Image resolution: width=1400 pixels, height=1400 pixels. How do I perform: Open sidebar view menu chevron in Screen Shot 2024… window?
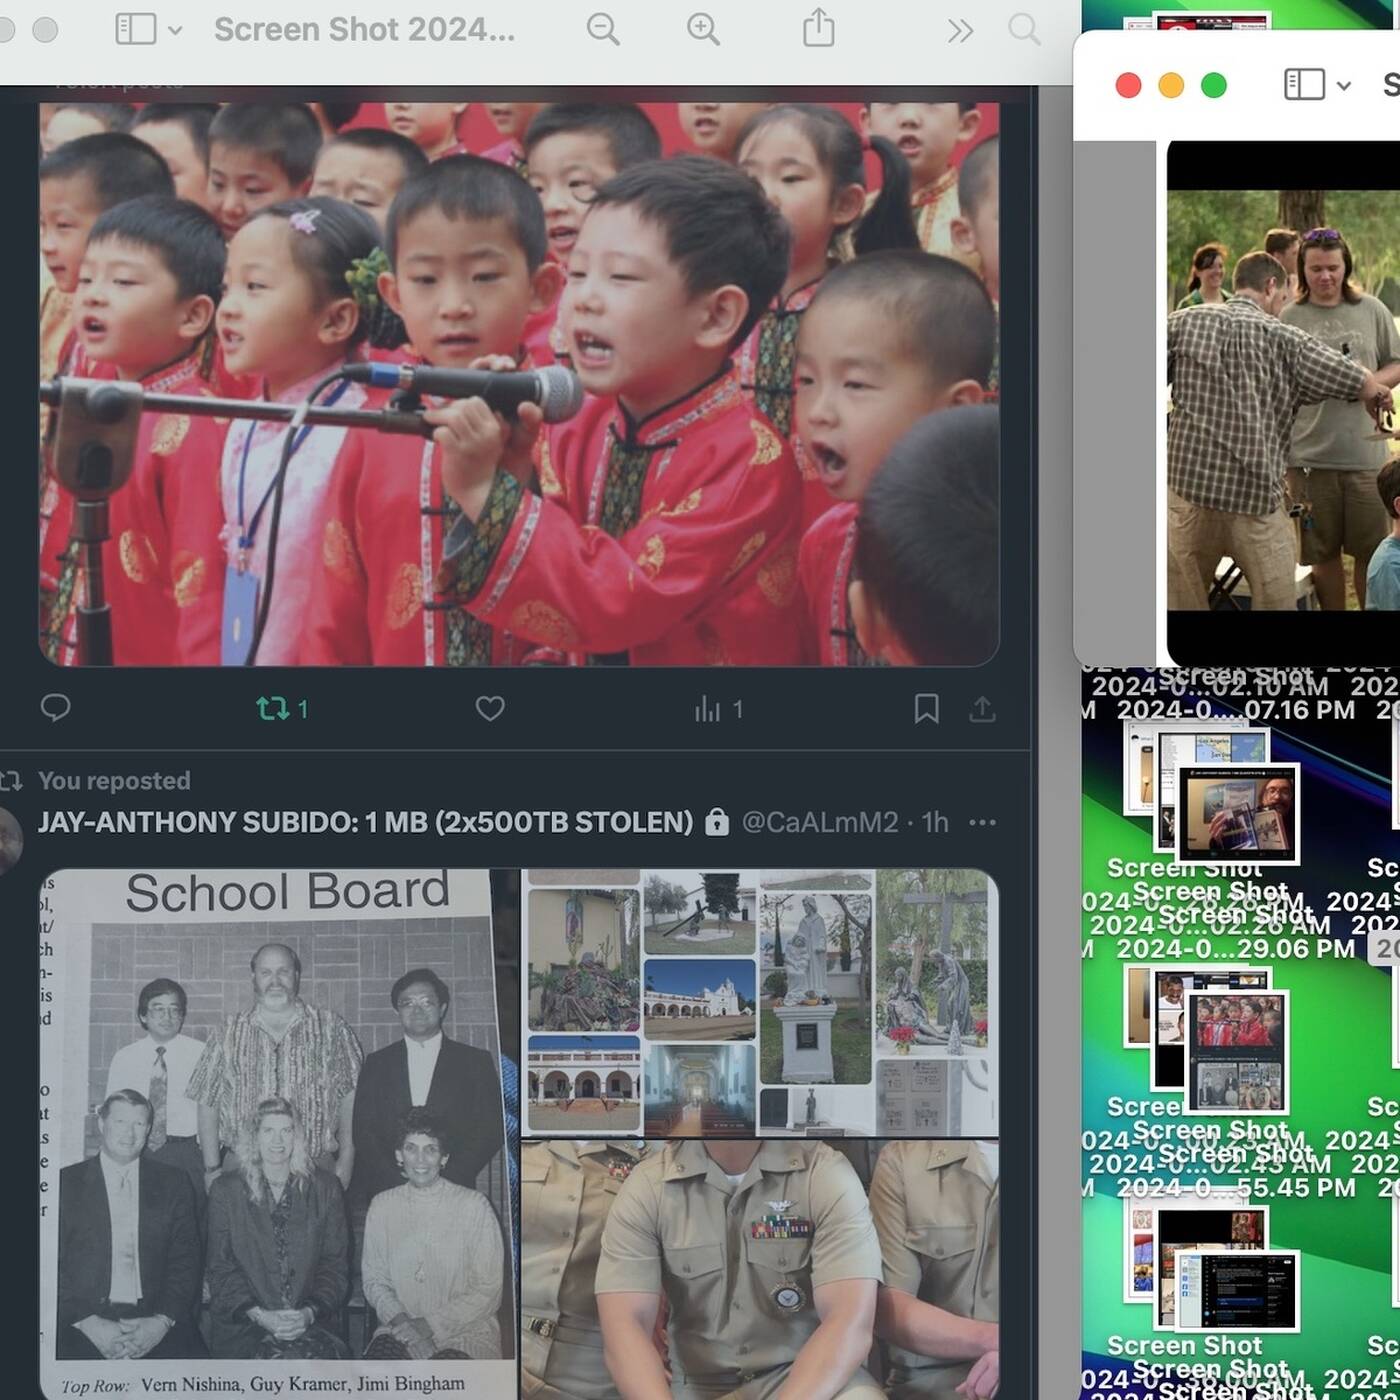pos(175,30)
